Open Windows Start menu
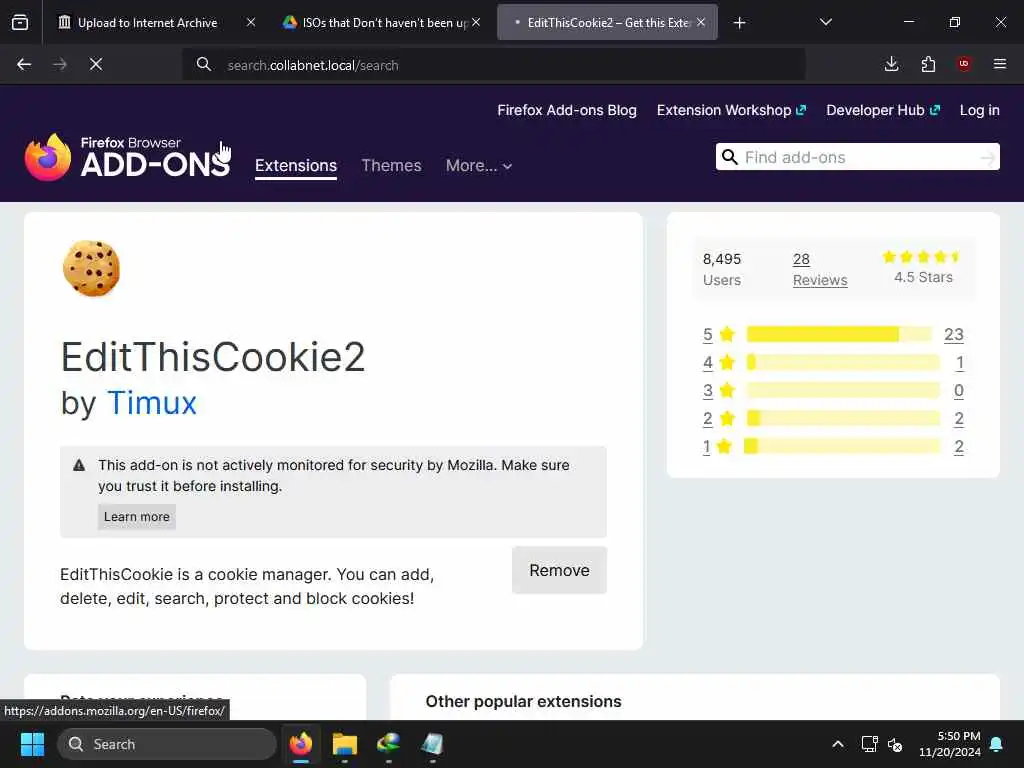 coord(32,744)
